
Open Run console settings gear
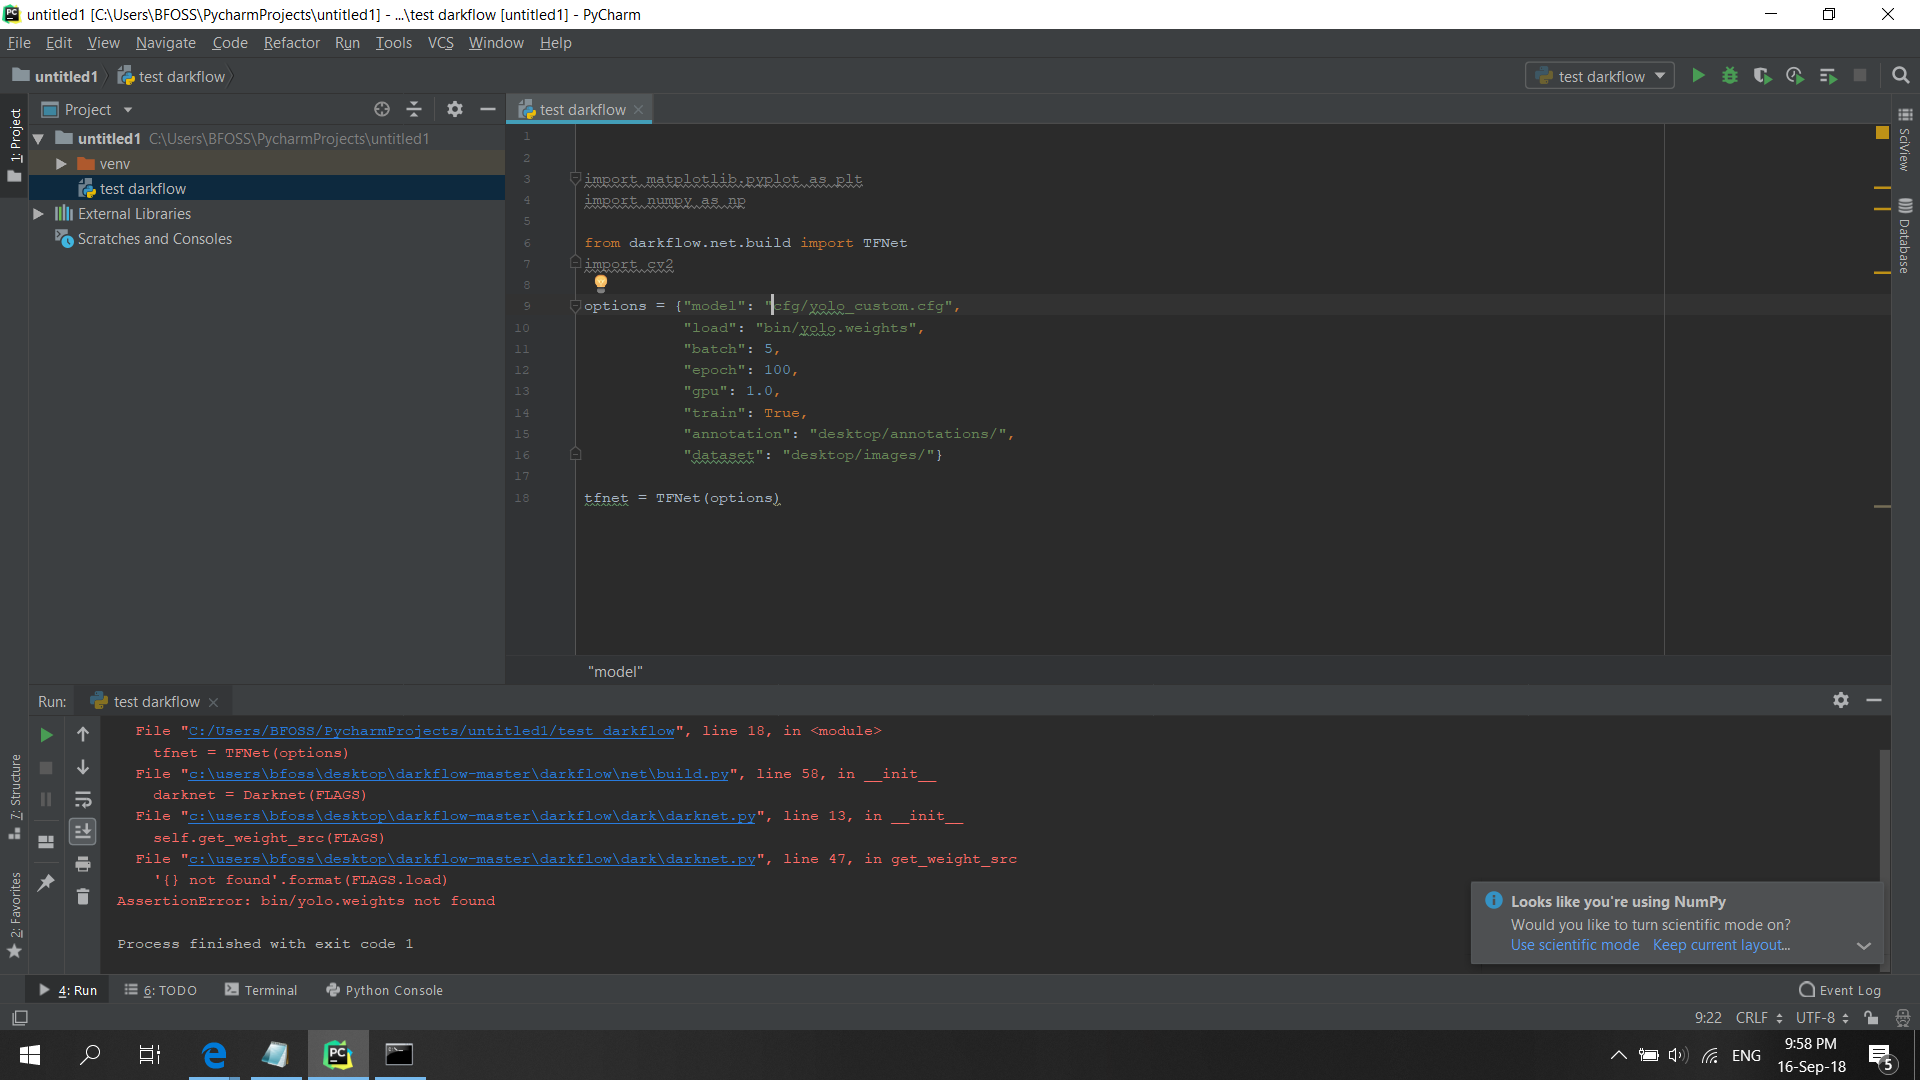click(1841, 700)
